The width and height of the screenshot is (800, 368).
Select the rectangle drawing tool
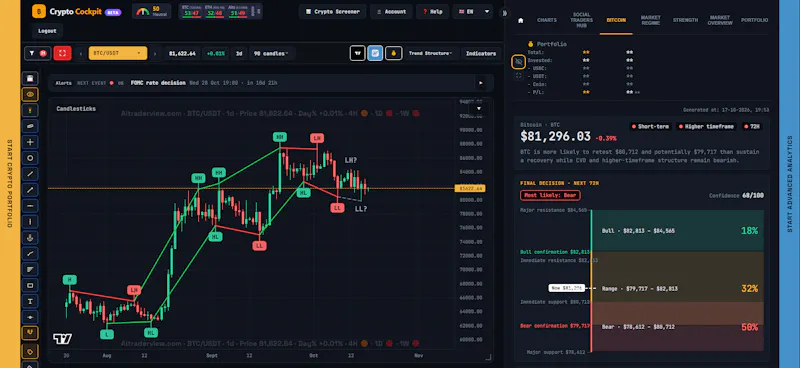30,285
